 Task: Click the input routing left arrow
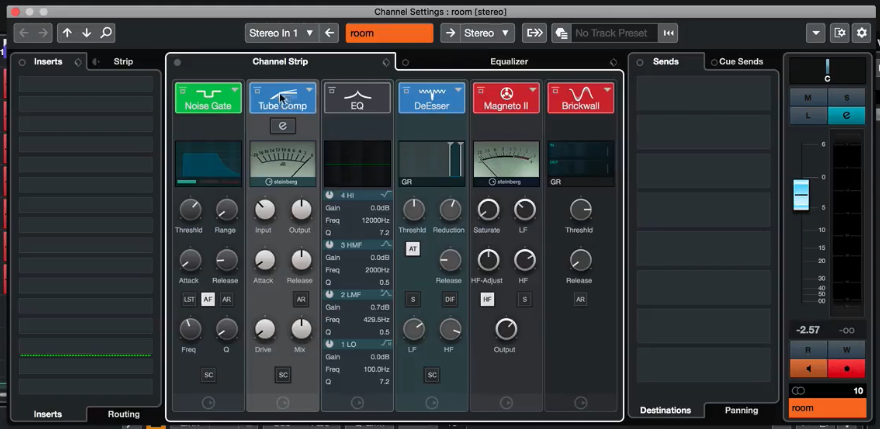pos(329,33)
